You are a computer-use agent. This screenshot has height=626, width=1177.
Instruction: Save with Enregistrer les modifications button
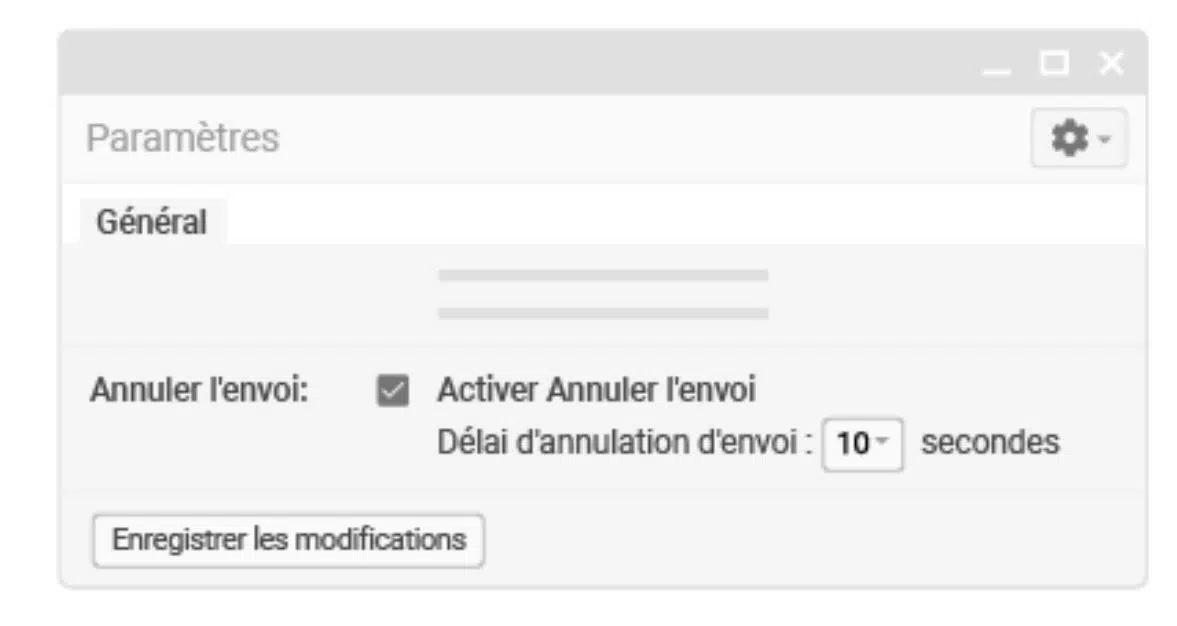point(288,540)
